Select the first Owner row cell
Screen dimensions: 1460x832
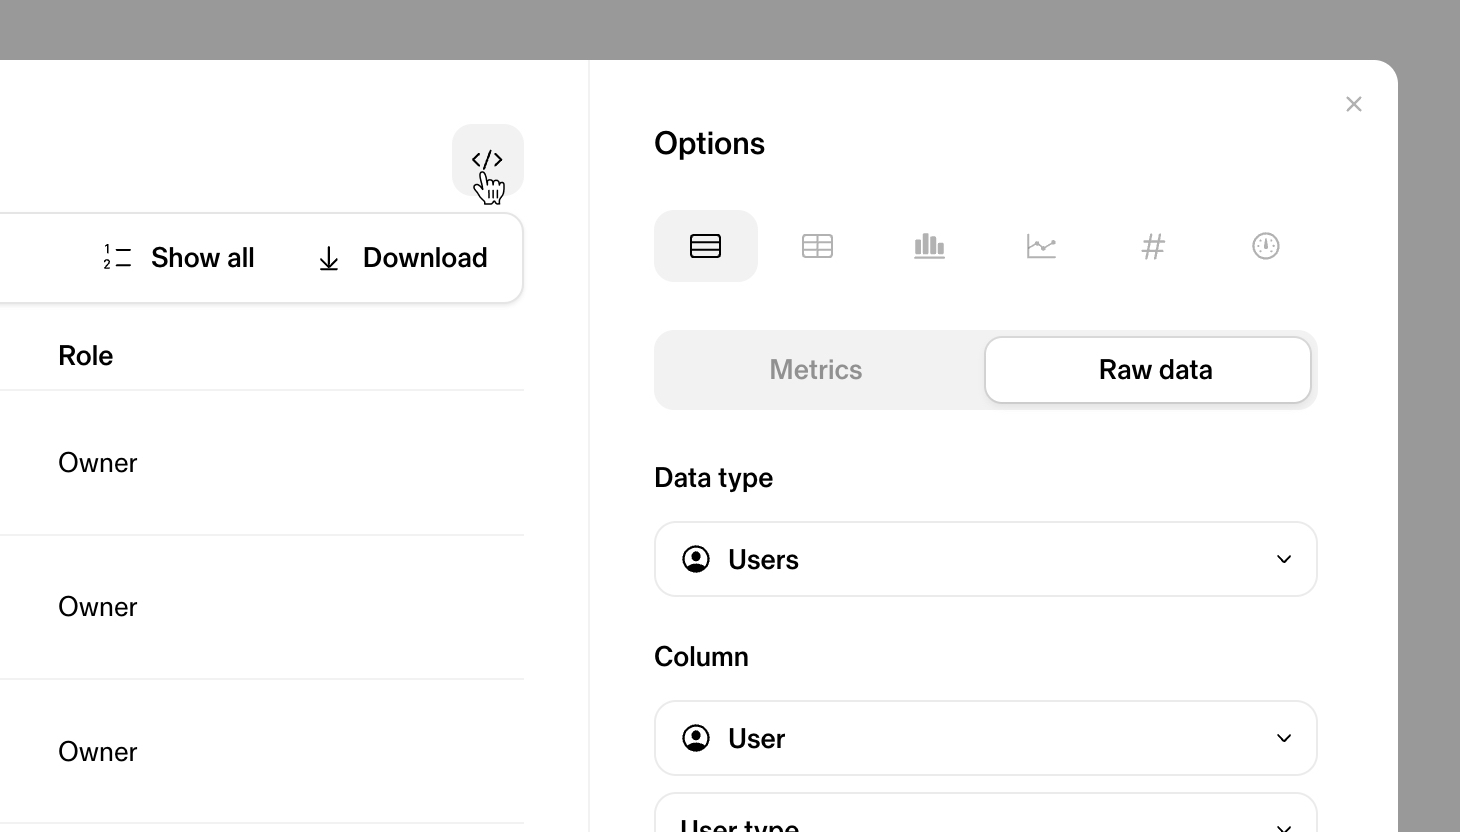point(98,463)
